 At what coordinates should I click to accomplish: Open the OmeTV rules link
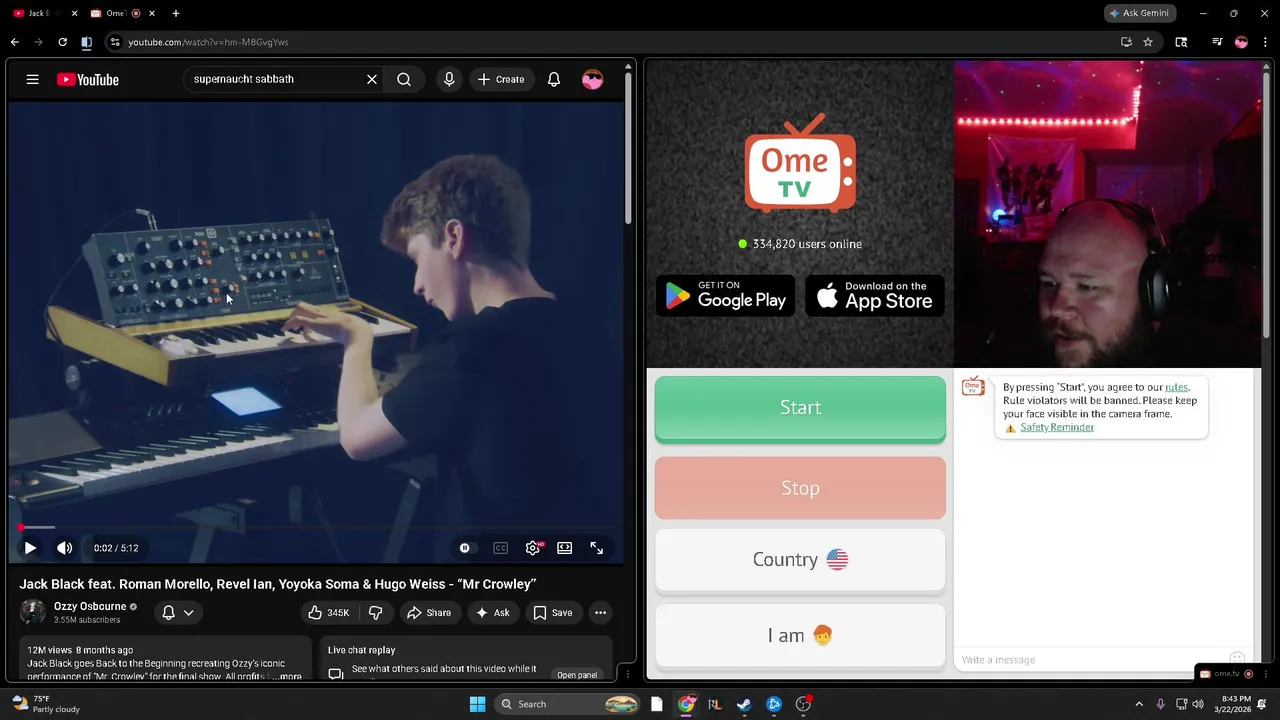tap(1176, 387)
